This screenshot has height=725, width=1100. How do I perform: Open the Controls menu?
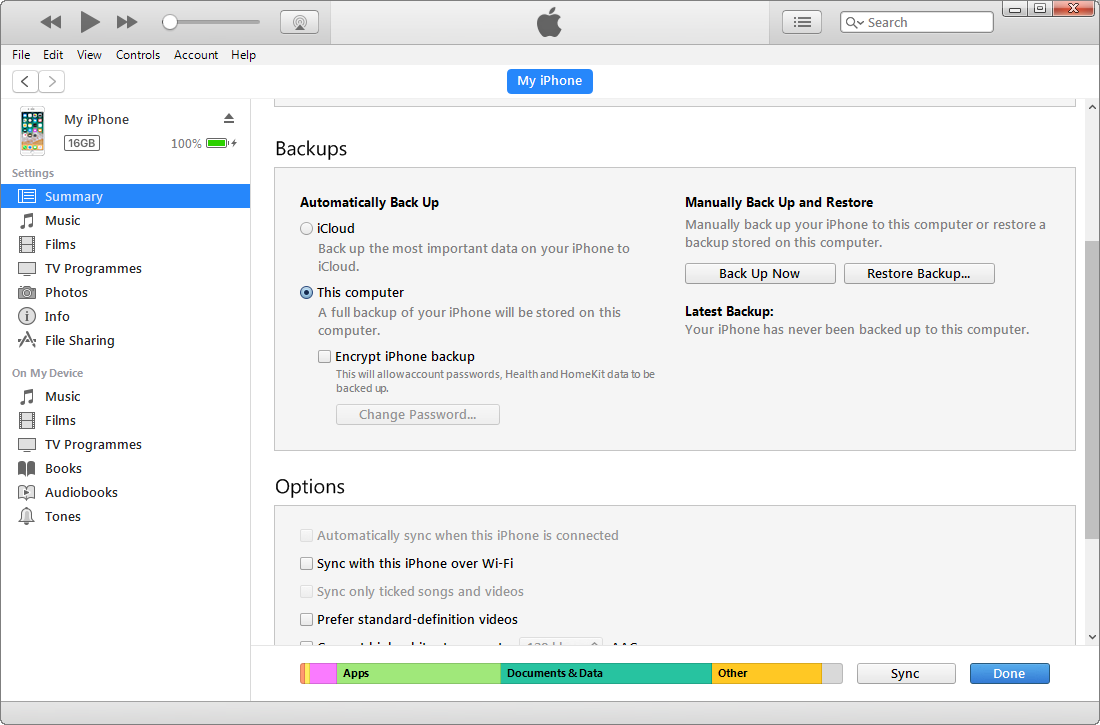138,55
